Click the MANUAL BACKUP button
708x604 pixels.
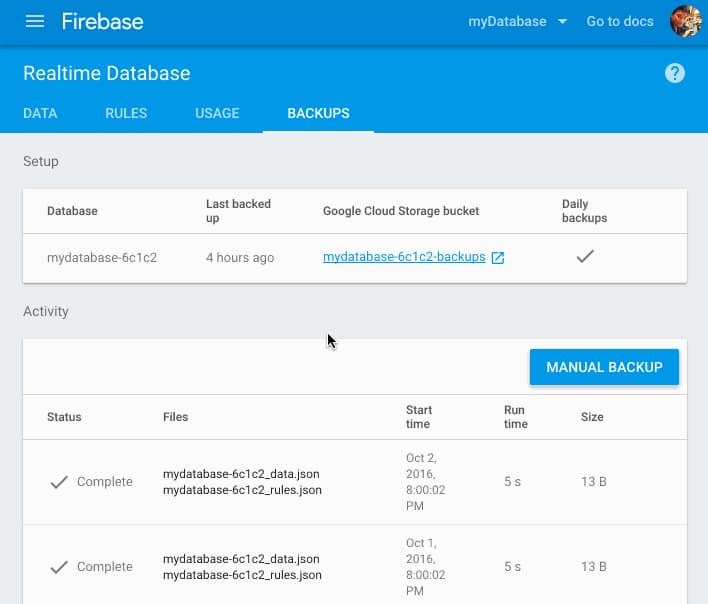click(604, 367)
